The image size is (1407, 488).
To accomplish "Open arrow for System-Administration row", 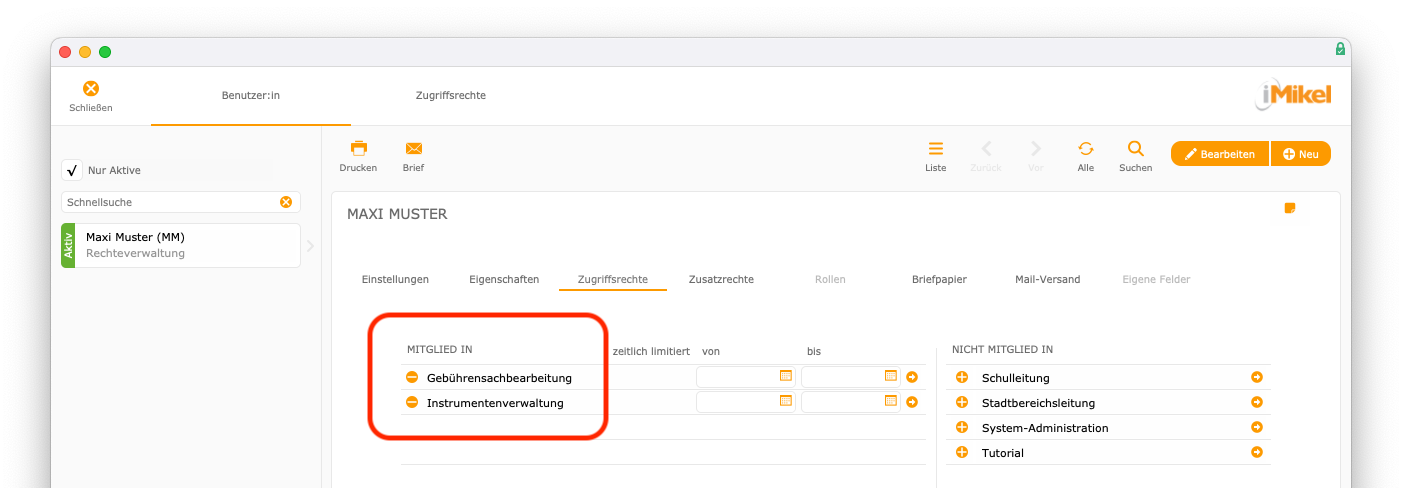I will pos(1257,427).
